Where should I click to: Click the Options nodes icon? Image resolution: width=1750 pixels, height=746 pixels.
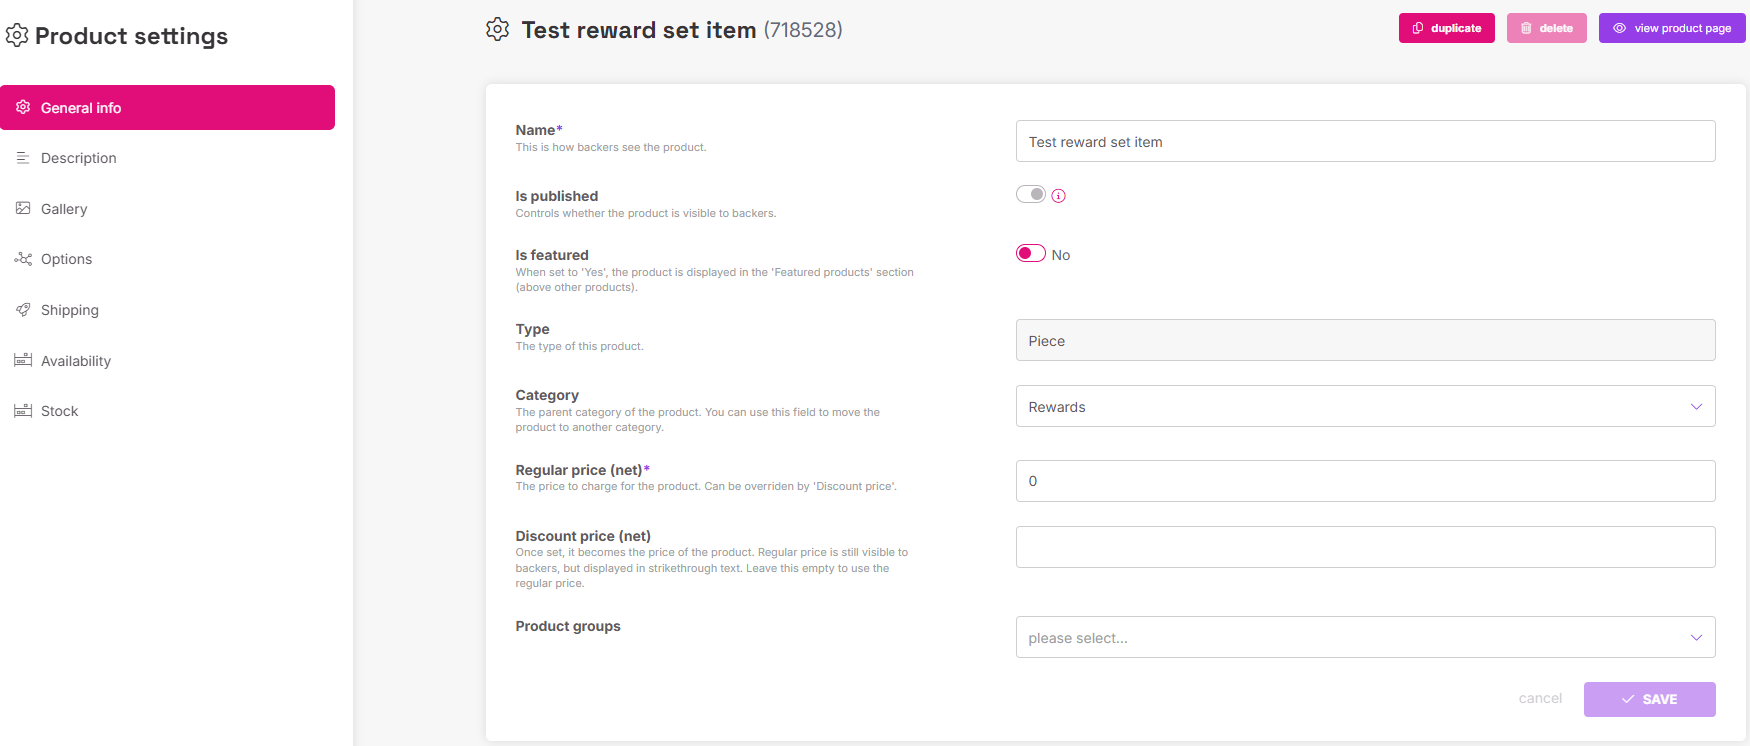[x=23, y=259]
